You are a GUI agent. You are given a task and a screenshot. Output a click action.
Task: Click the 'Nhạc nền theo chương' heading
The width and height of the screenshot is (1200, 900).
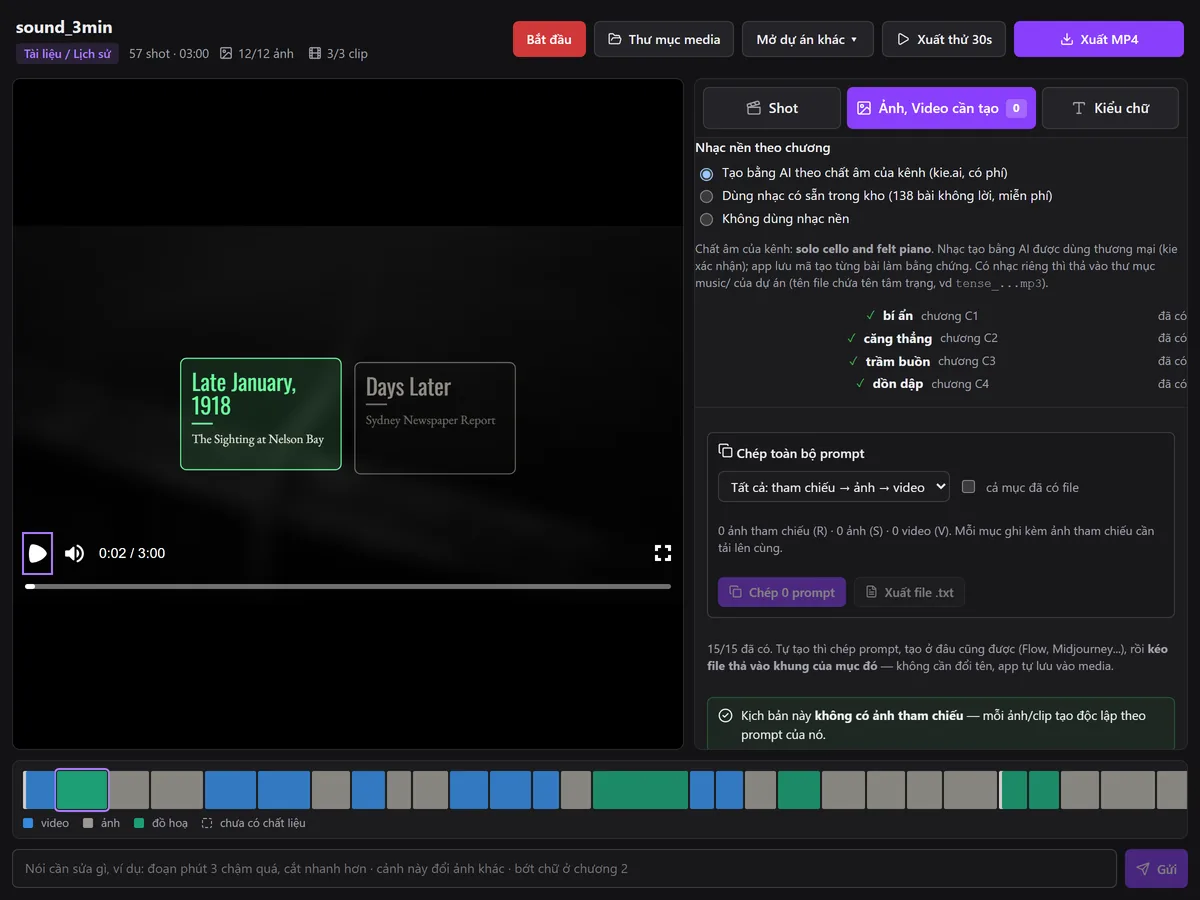click(x=763, y=148)
